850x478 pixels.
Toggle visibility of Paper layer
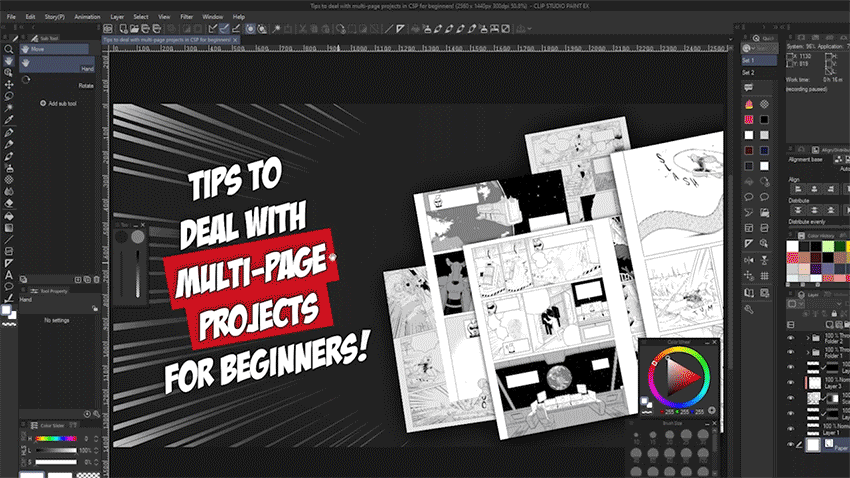790,444
